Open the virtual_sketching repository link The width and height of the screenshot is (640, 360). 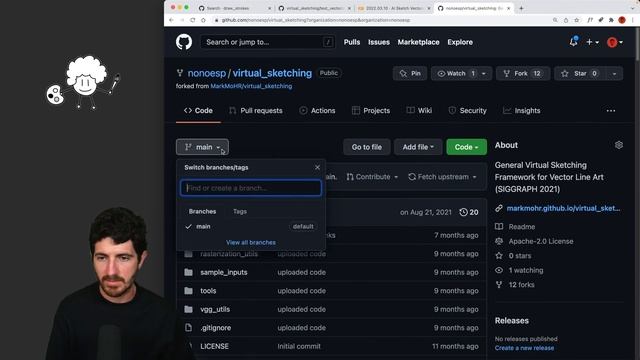click(272, 73)
